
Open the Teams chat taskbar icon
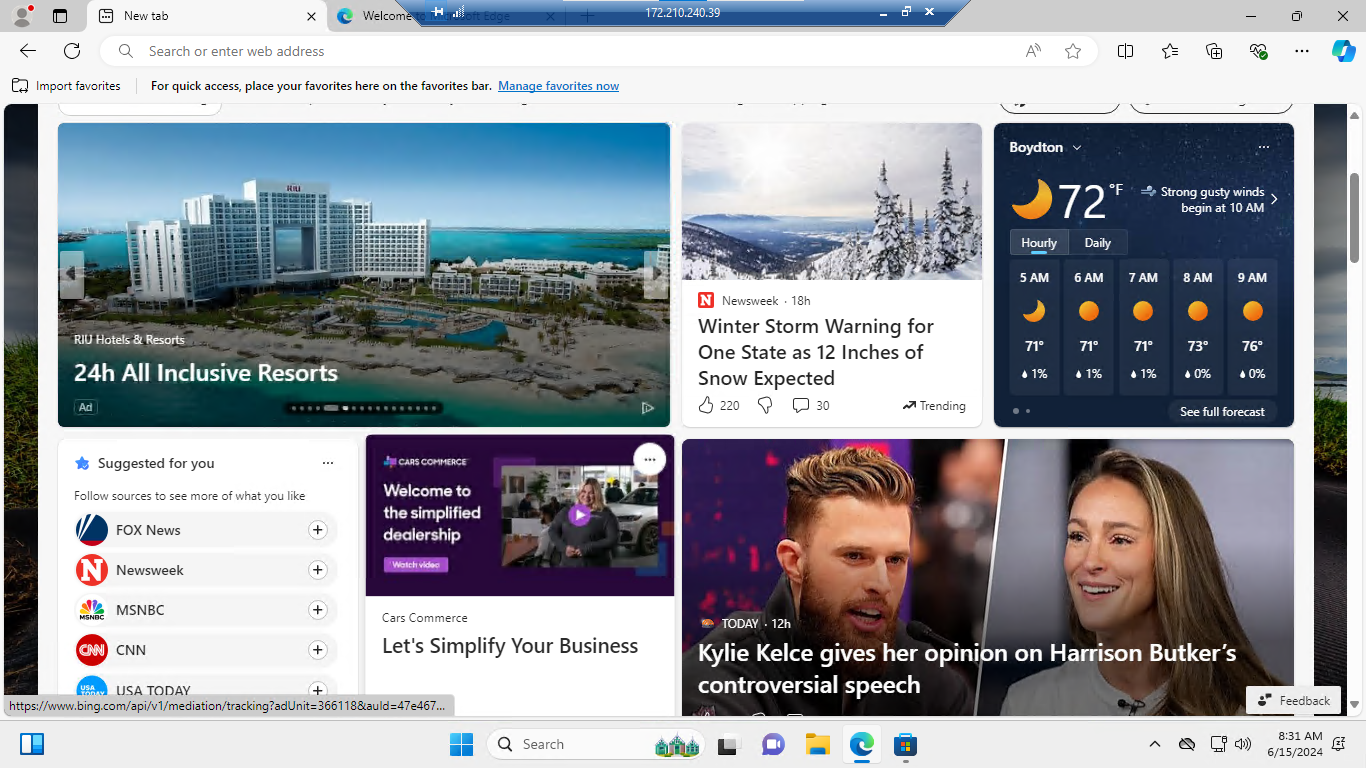tap(773, 744)
